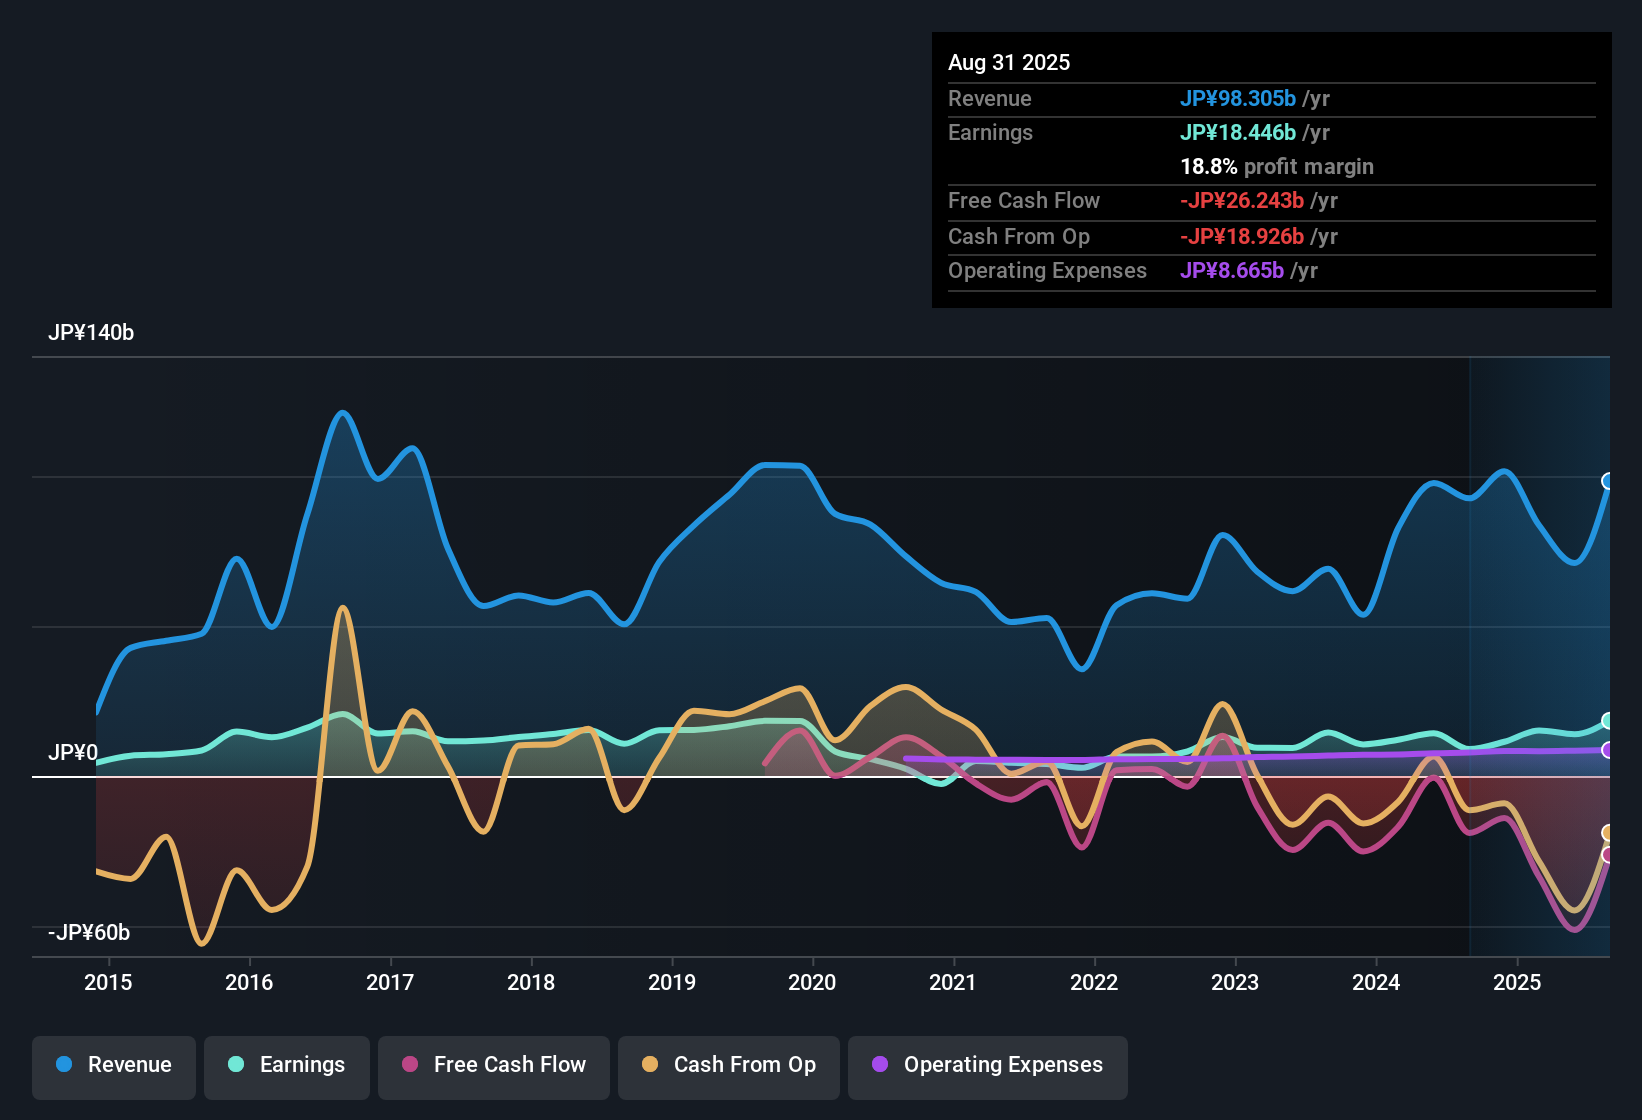Click the Free Cash Flow endpoint marker
Image resolution: width=1642 pixels, height=1120 pixels.
tap(1608, 856)
